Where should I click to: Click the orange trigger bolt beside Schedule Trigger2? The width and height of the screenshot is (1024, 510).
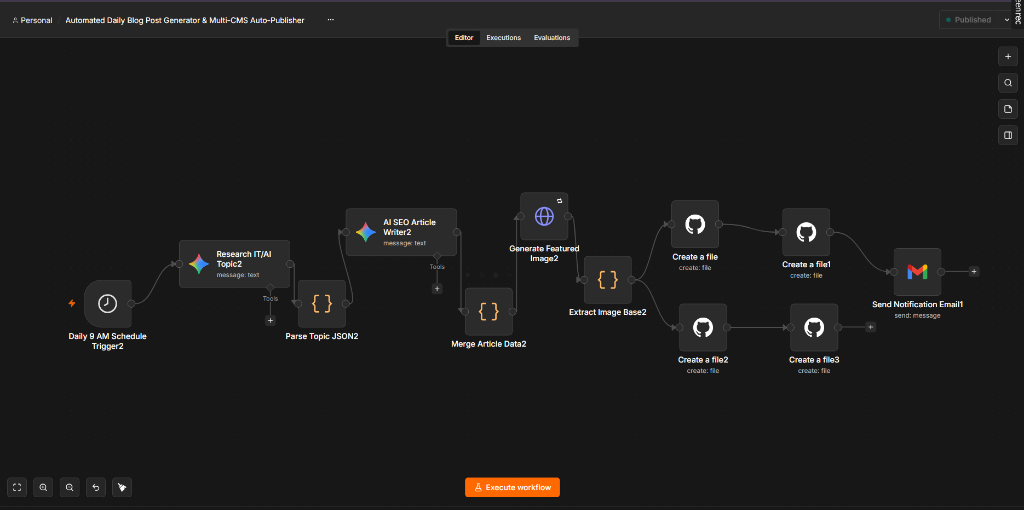click(x=72, y=304)
